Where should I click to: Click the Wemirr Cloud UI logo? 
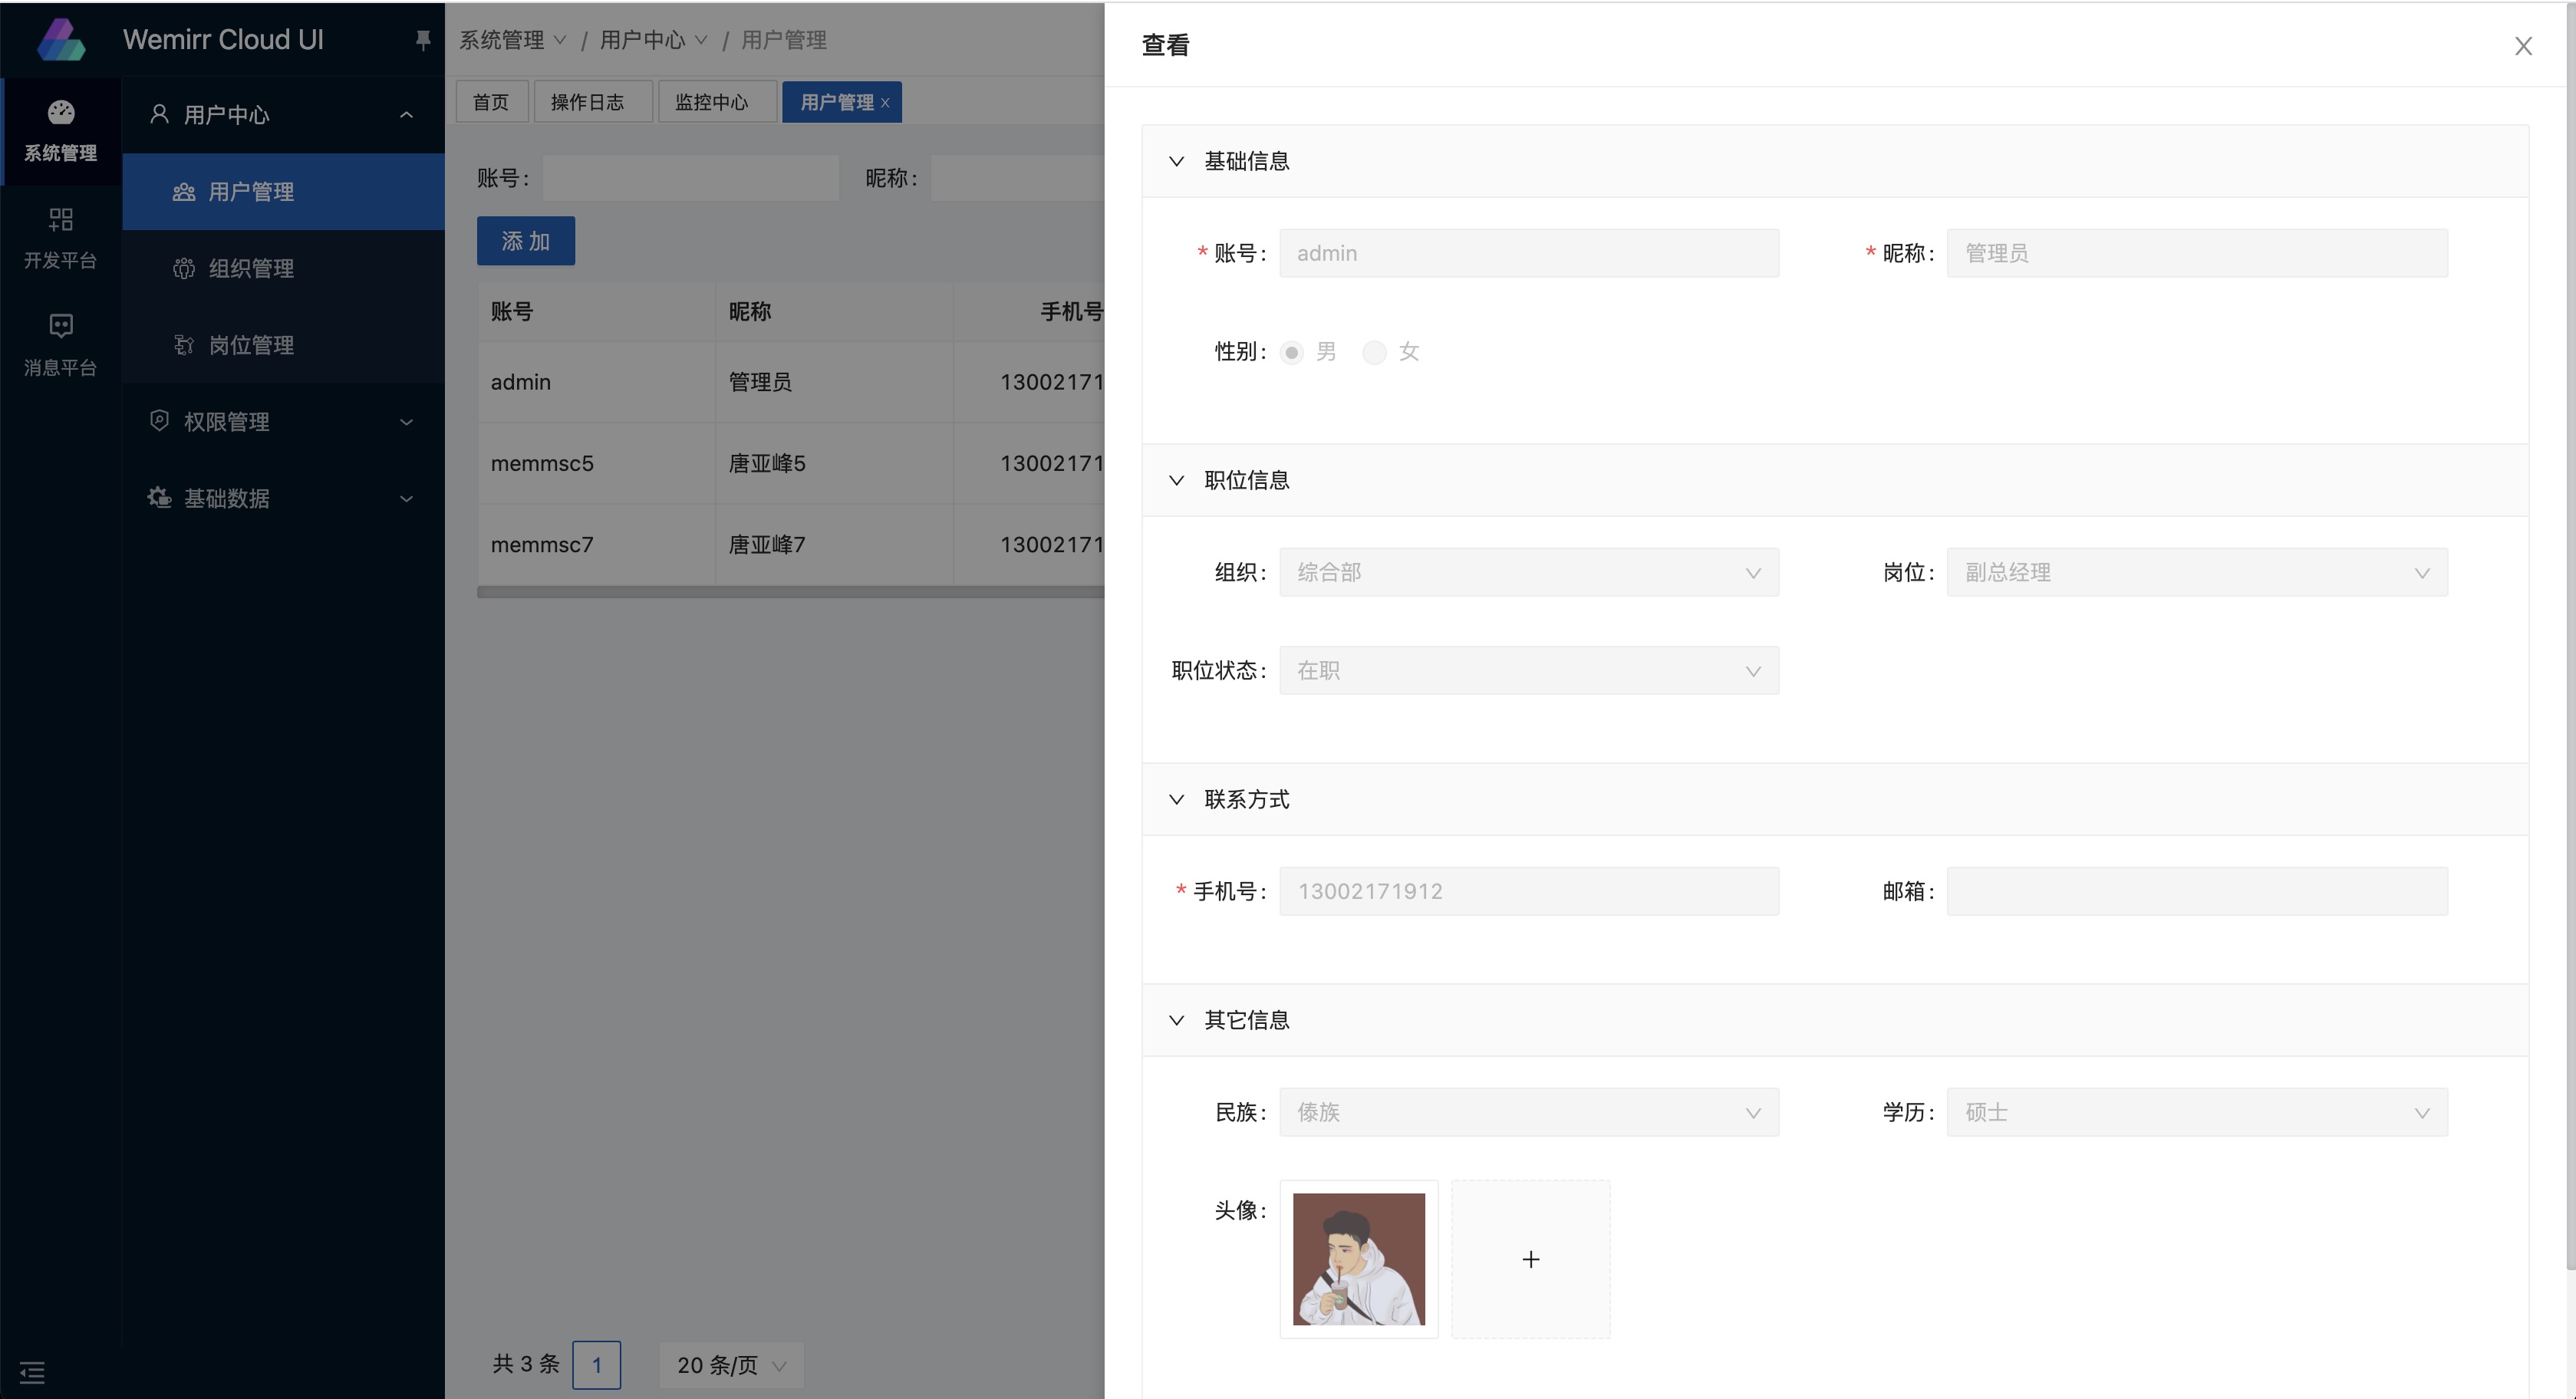pyautogui.click(x=62, y=40)
